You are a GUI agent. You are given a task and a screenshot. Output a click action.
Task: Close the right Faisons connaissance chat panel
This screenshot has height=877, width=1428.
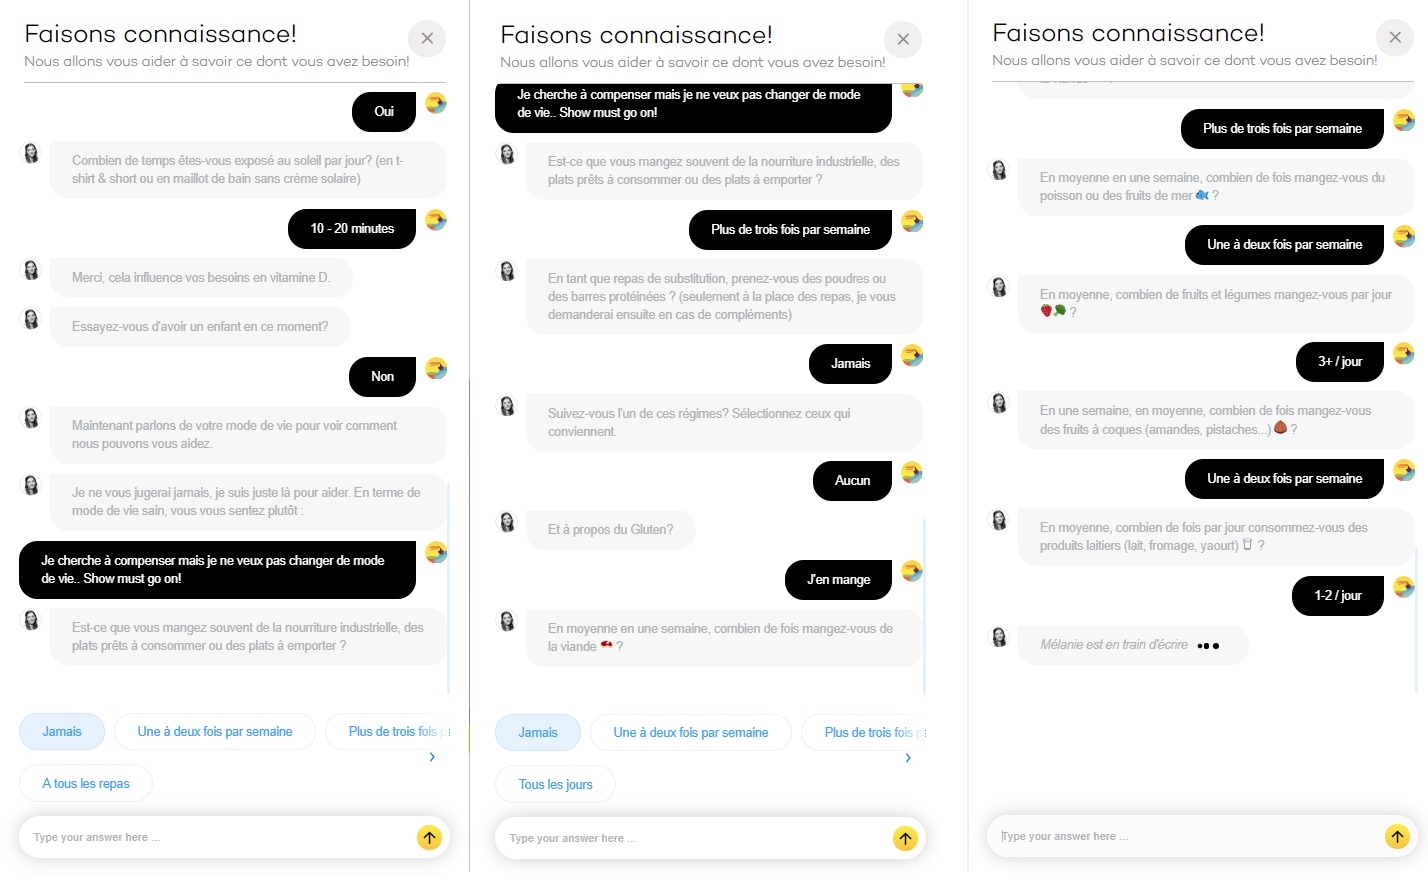pos(1395,38)
